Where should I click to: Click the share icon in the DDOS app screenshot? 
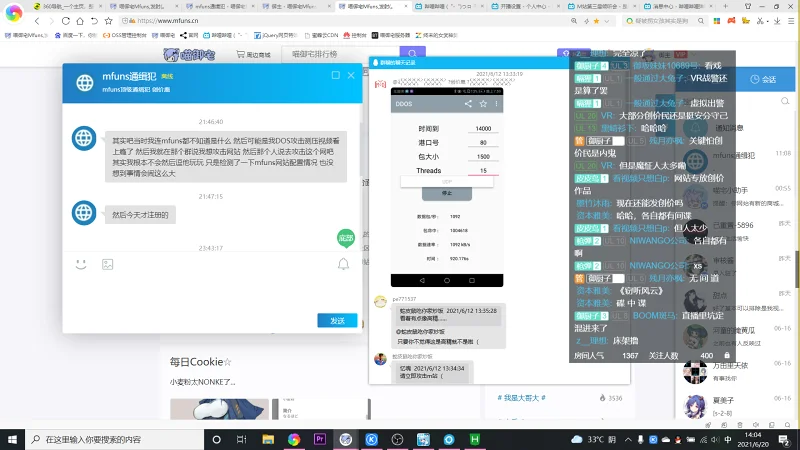tap(468, 104)
